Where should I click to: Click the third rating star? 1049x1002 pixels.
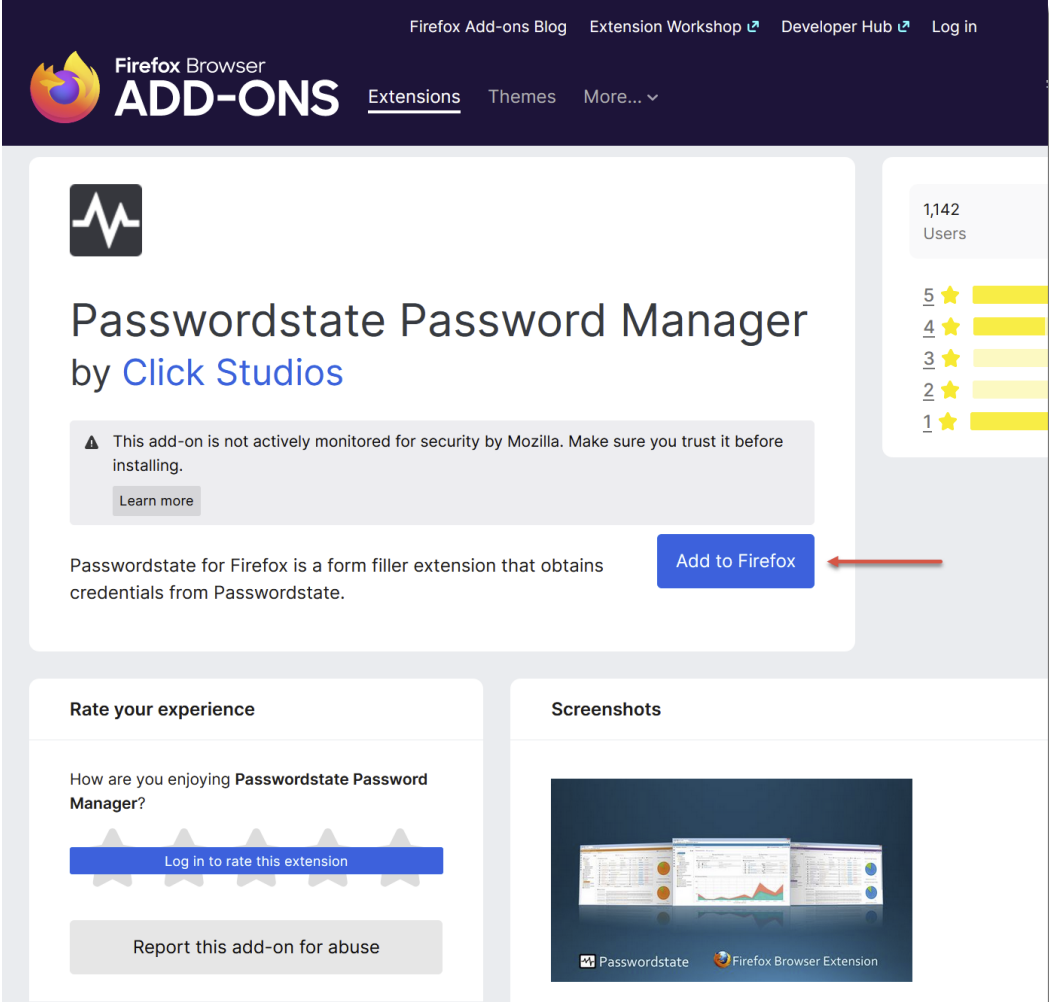(x=256, y=858)
